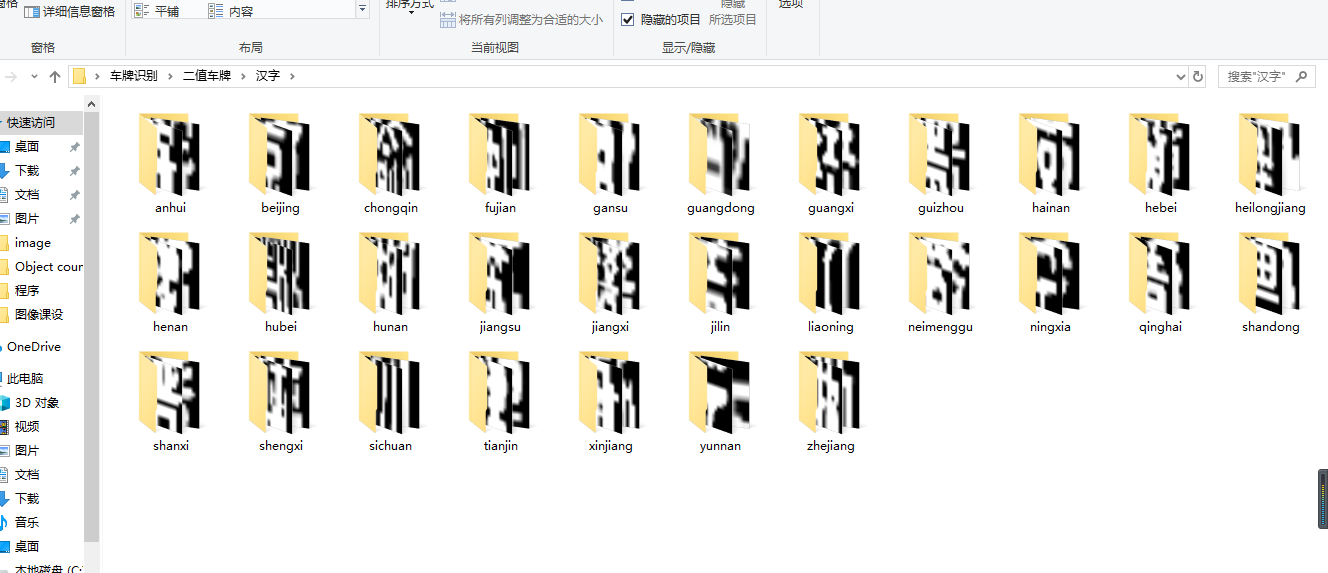Select the henan folder icon
The image size is (1328, 573).
click(x=170, y=274)
